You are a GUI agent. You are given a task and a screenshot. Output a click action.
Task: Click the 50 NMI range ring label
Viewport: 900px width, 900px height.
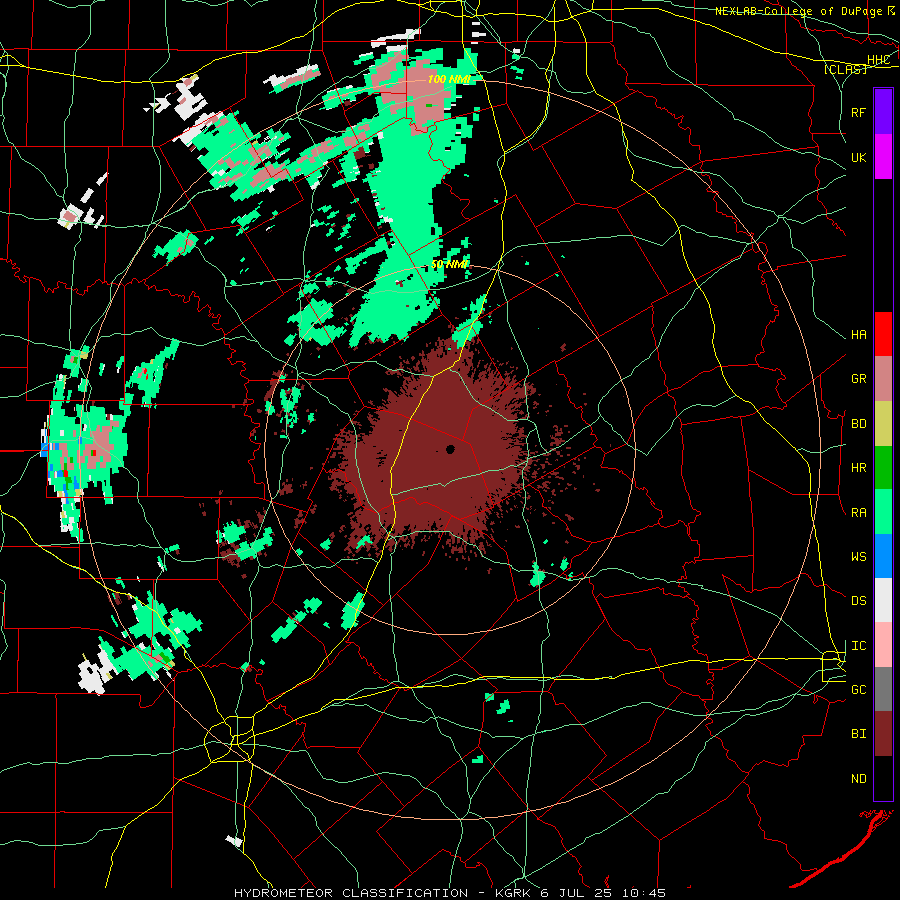tap(450, 265)
